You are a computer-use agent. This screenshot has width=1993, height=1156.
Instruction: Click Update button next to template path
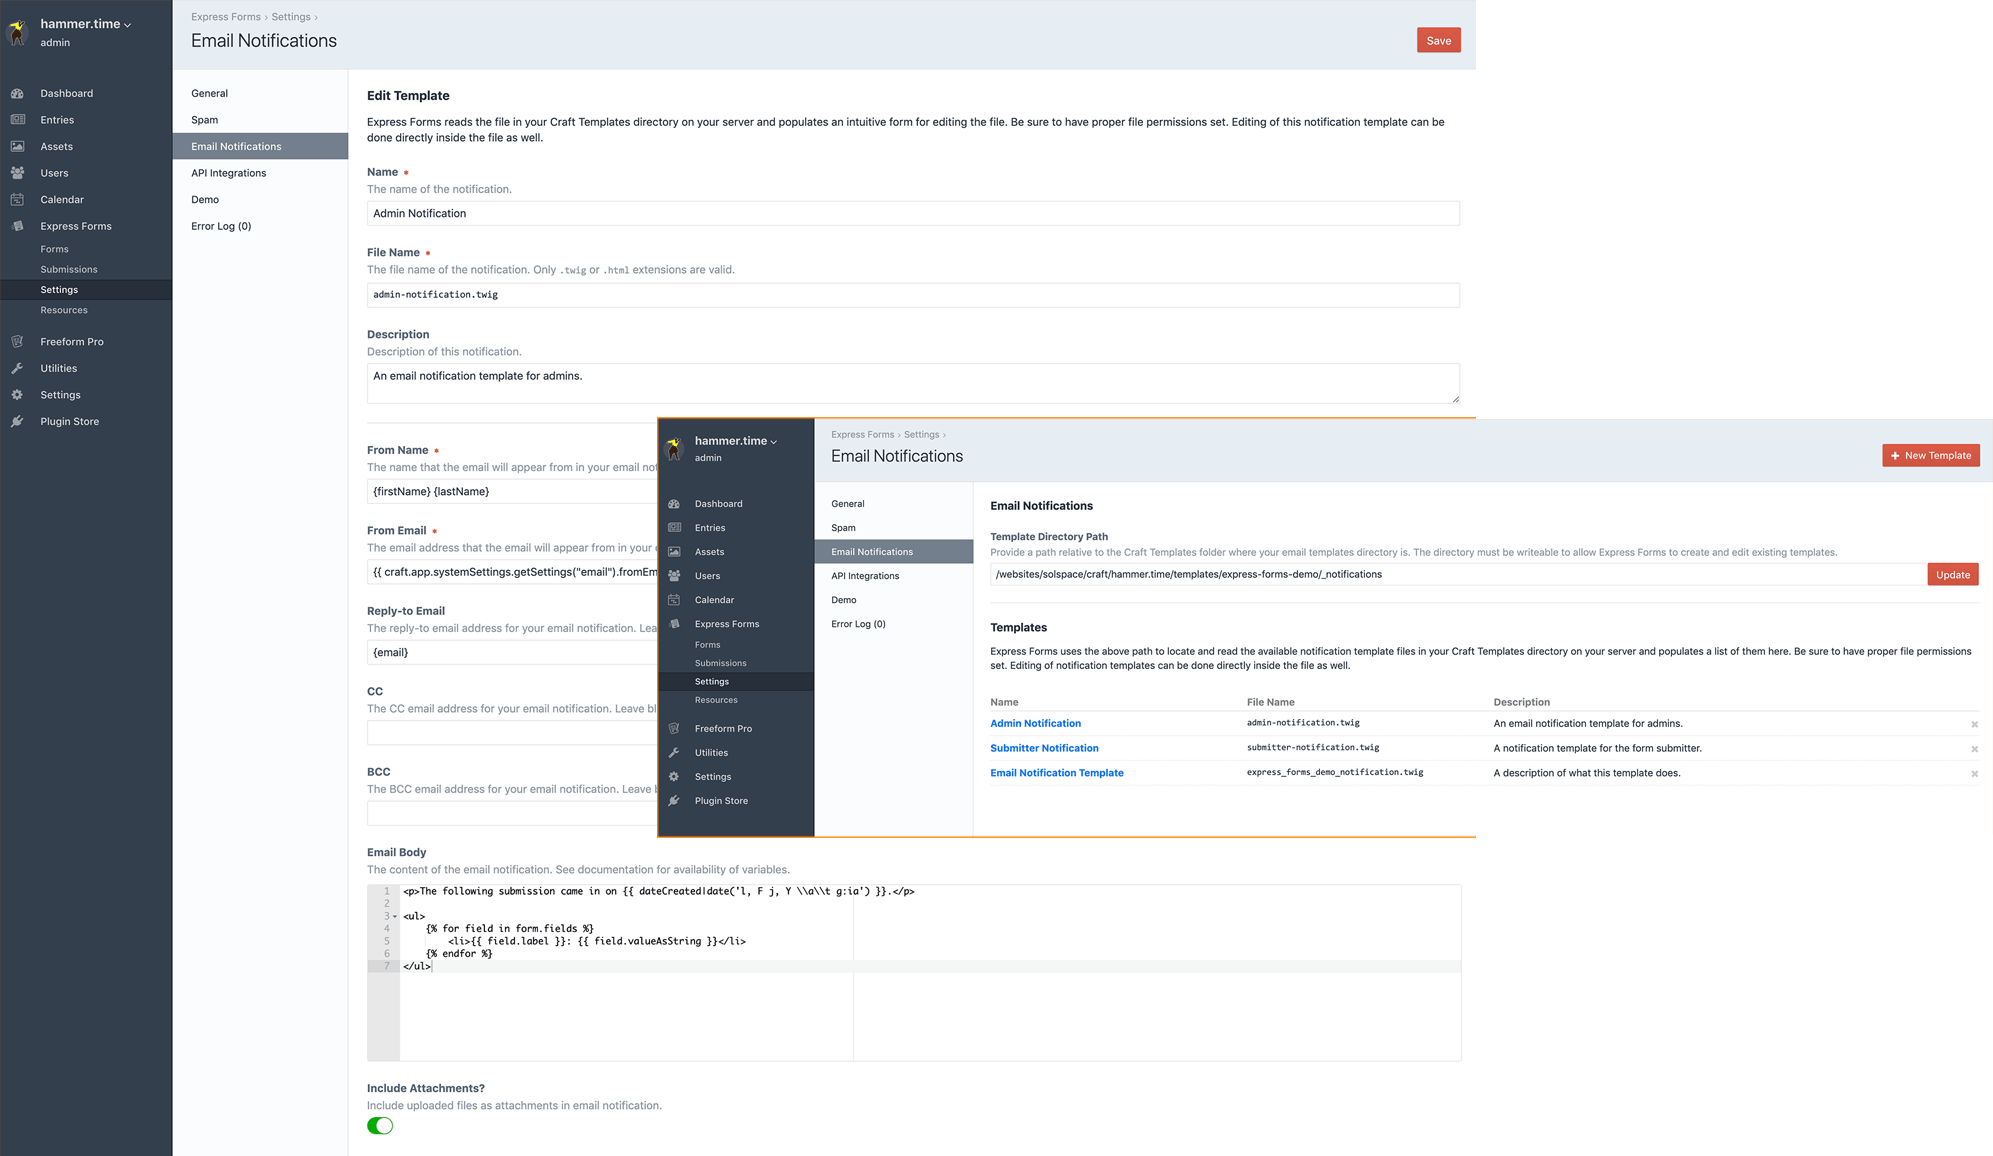[1952, 574]
